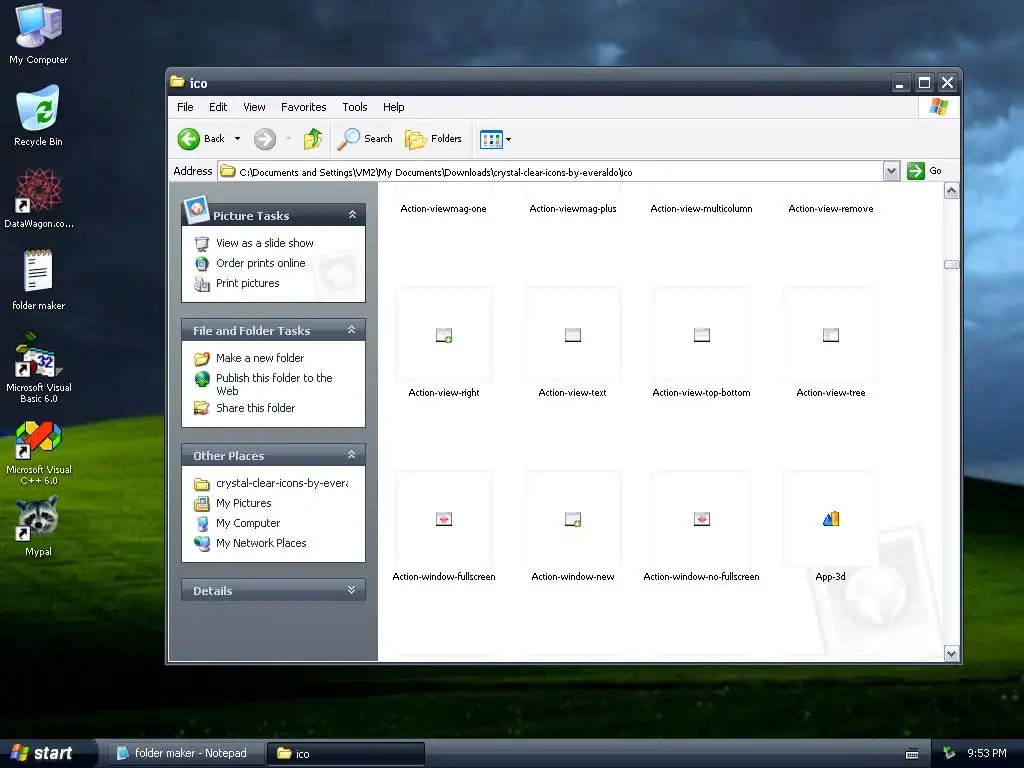Click the 9:53 PM clock
This screenshot has width=1024, height=768.
pyautogui.click(x=987, y=753)
